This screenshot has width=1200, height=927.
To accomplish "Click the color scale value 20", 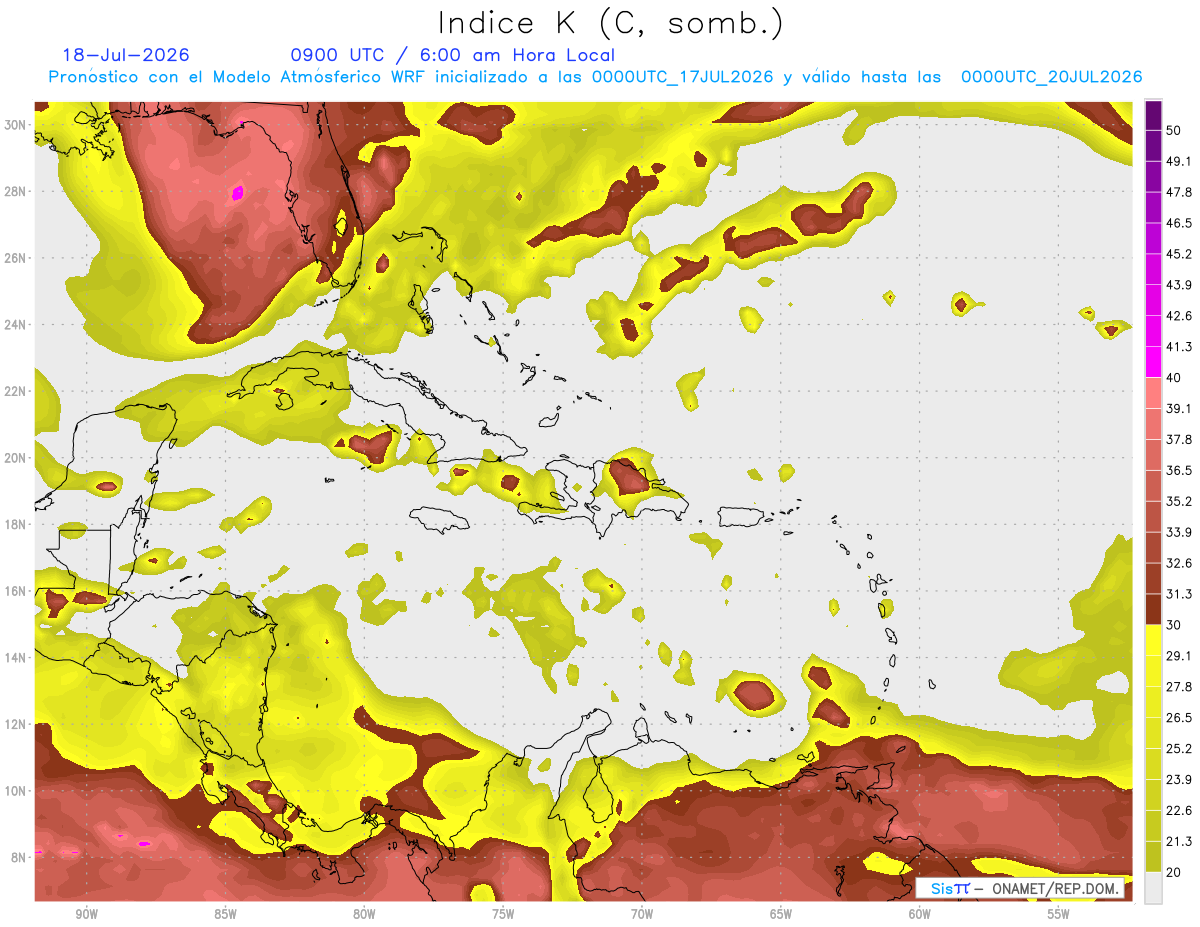I will [1175, 872].
